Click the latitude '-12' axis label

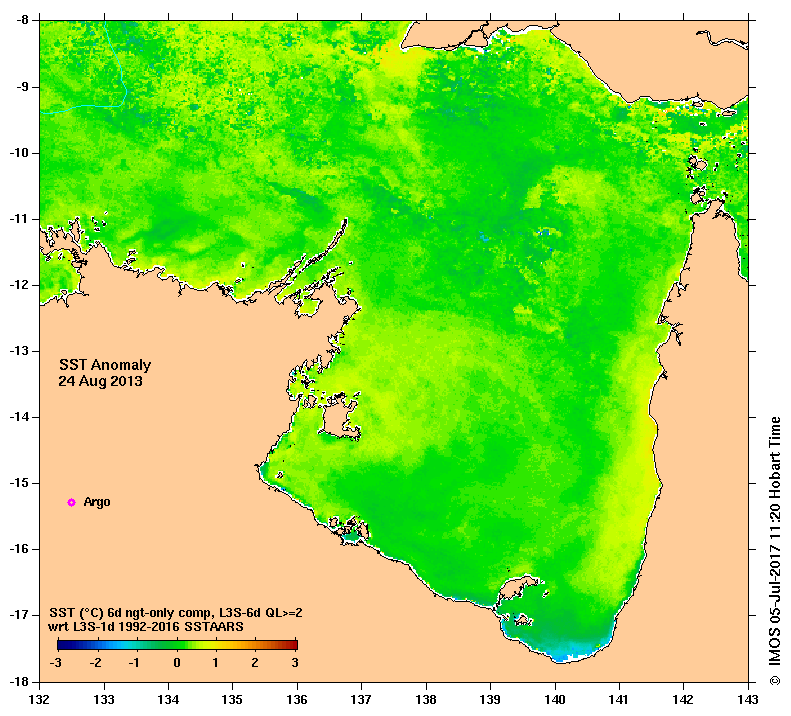(19, 285)
